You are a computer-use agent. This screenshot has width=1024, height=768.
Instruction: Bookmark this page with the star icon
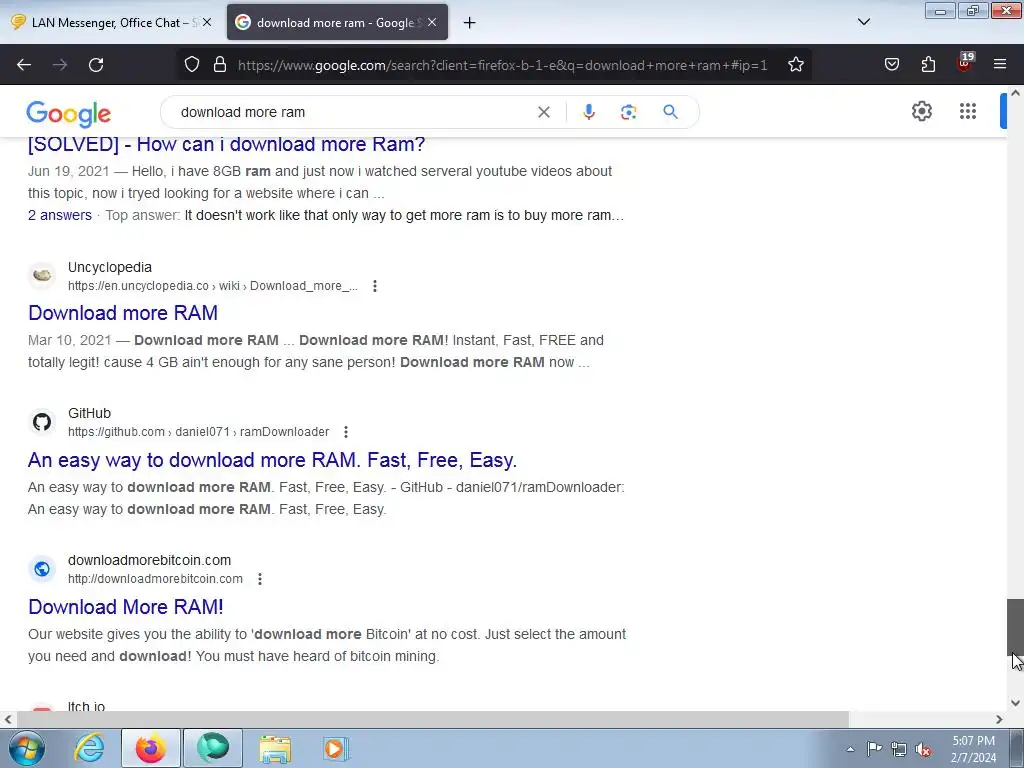(795, 65)
